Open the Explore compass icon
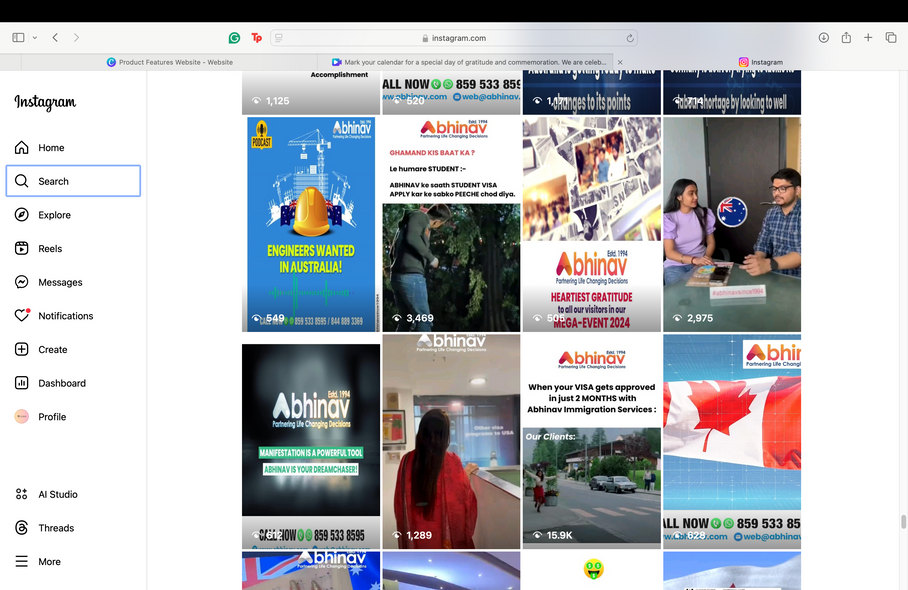The width and height of the screenshot is (908, 590). (x=22, y=215)
